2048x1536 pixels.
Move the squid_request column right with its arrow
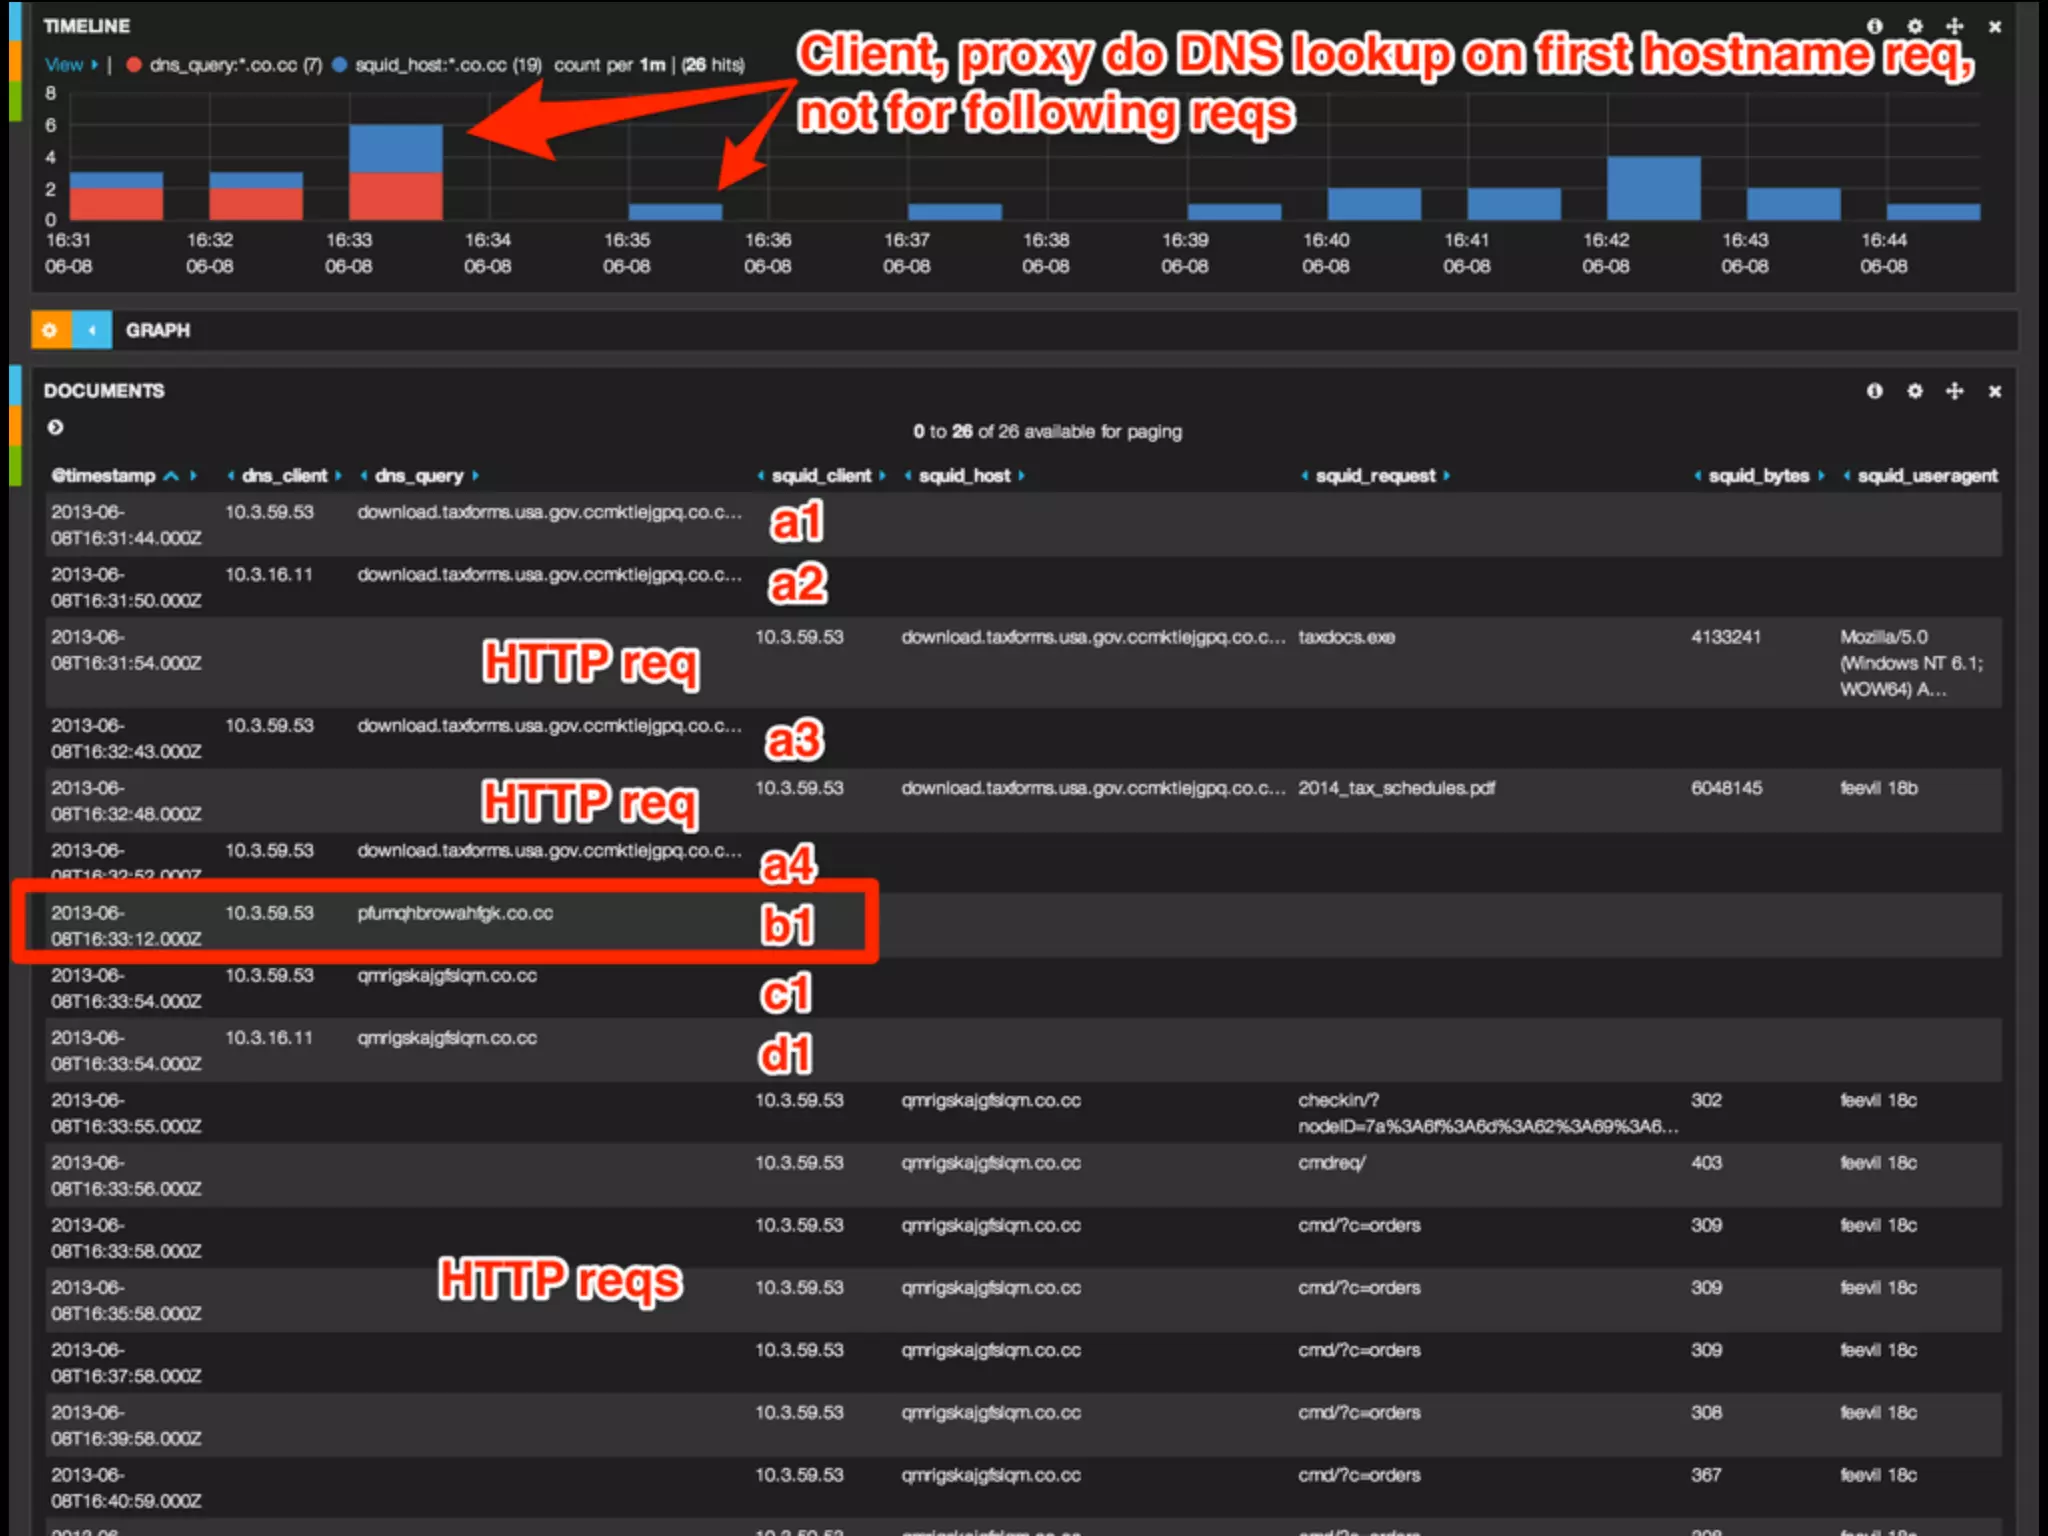[x=1446, y=476]
